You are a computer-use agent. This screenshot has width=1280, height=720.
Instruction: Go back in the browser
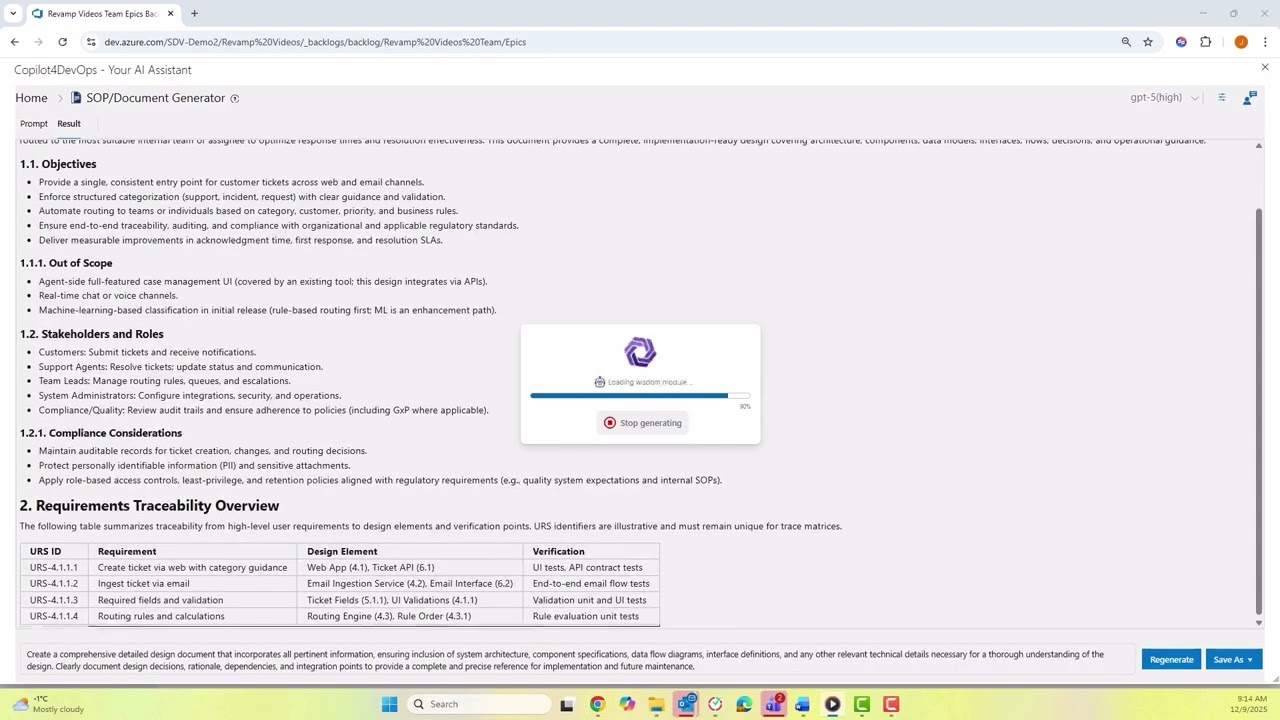click(x=14, y=42)
